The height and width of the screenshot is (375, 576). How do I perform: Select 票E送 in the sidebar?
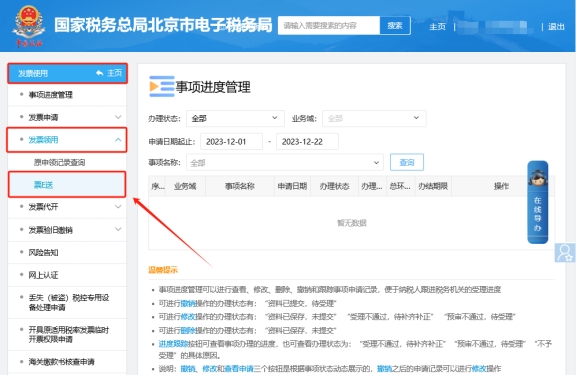(x=67, y=185)
